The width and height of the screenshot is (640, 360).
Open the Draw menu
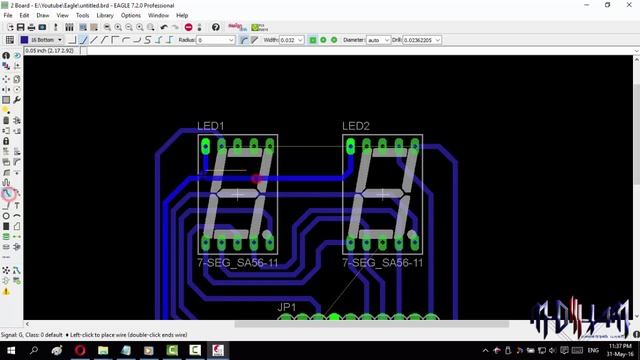(x=43, y=16)
